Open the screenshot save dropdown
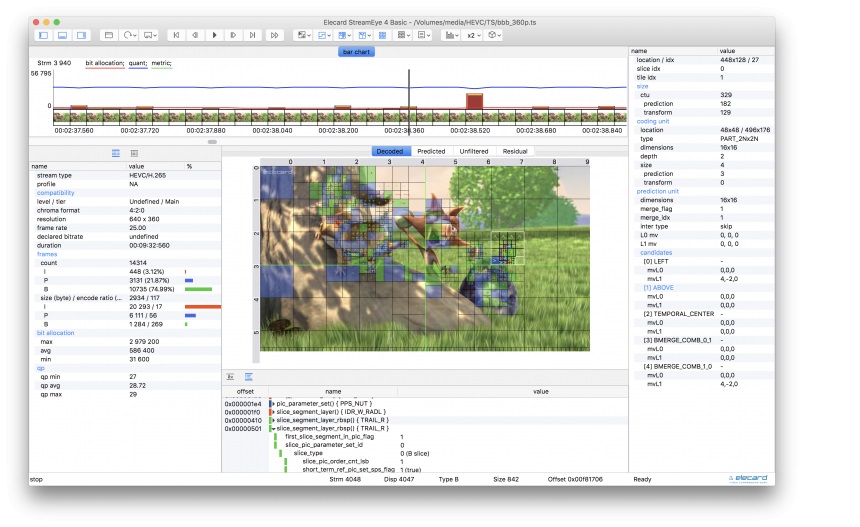860x527 pixels. coord(150,35)
